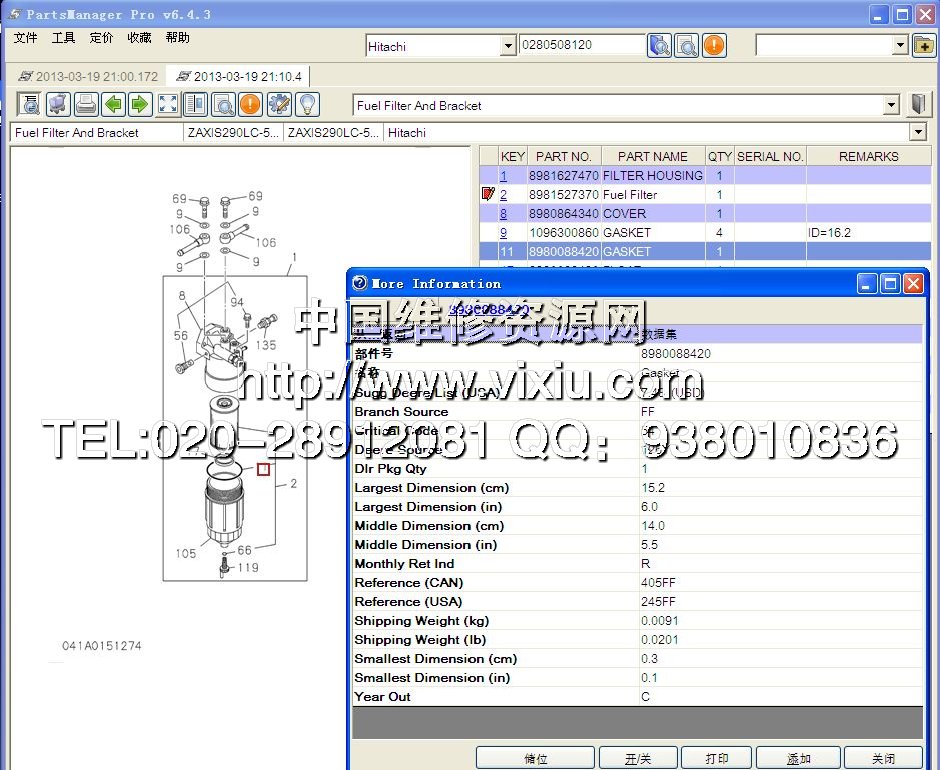940x770 pixels.
Task: Click the part number search field
Action: [581, 45]
